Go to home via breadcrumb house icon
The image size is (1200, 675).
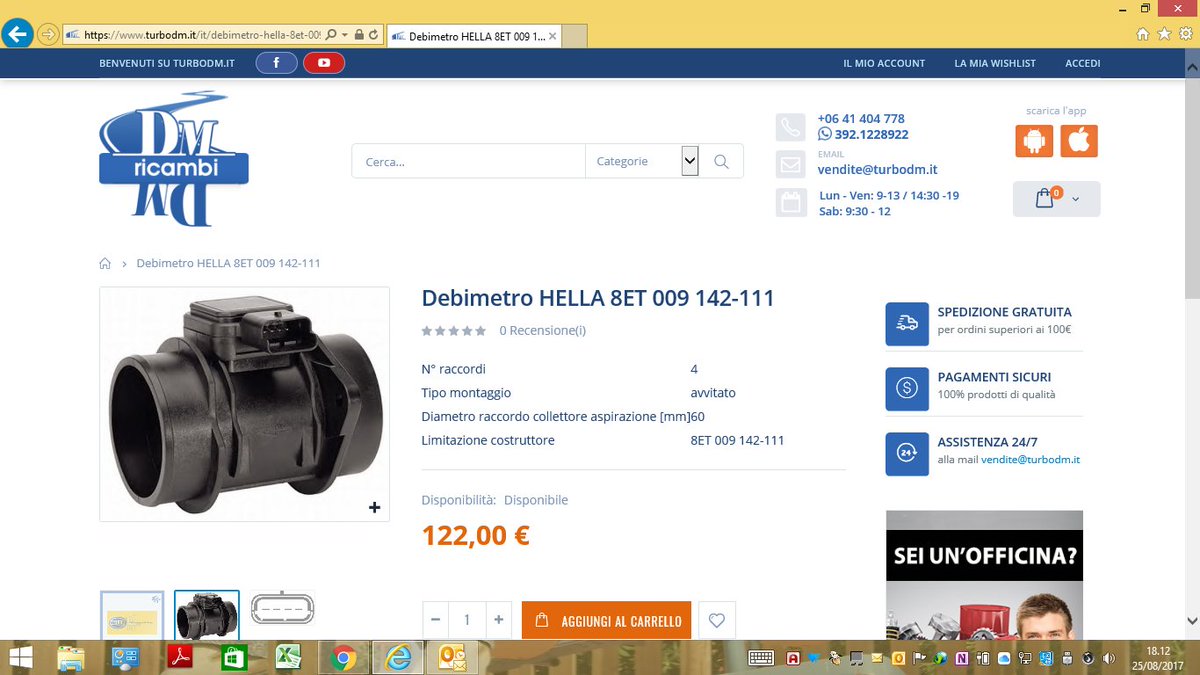[105, 263]
